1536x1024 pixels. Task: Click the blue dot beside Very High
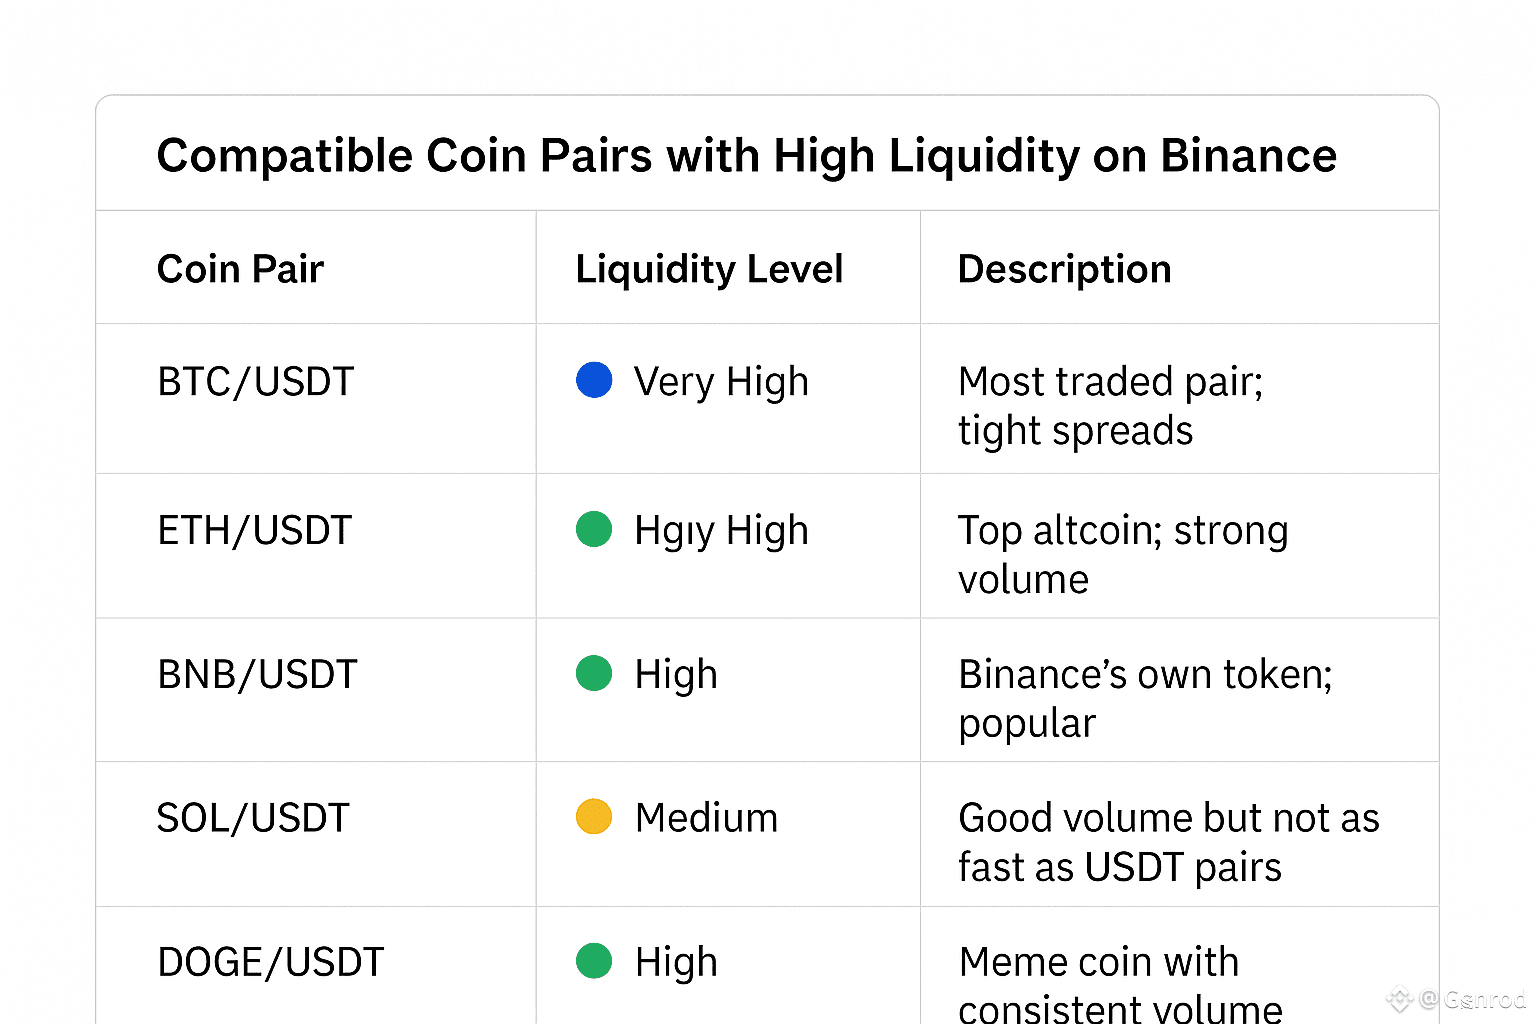point(594,380)
